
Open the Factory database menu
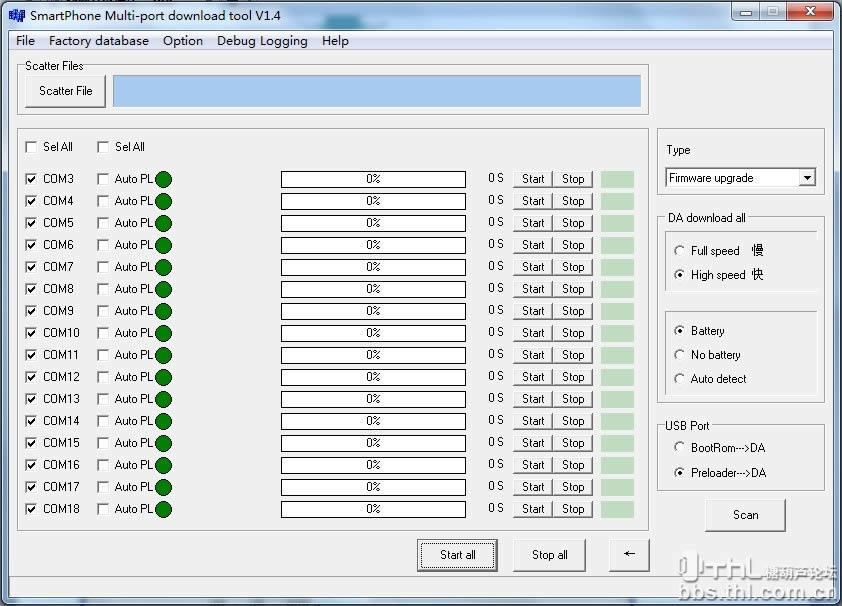point(98,41)
